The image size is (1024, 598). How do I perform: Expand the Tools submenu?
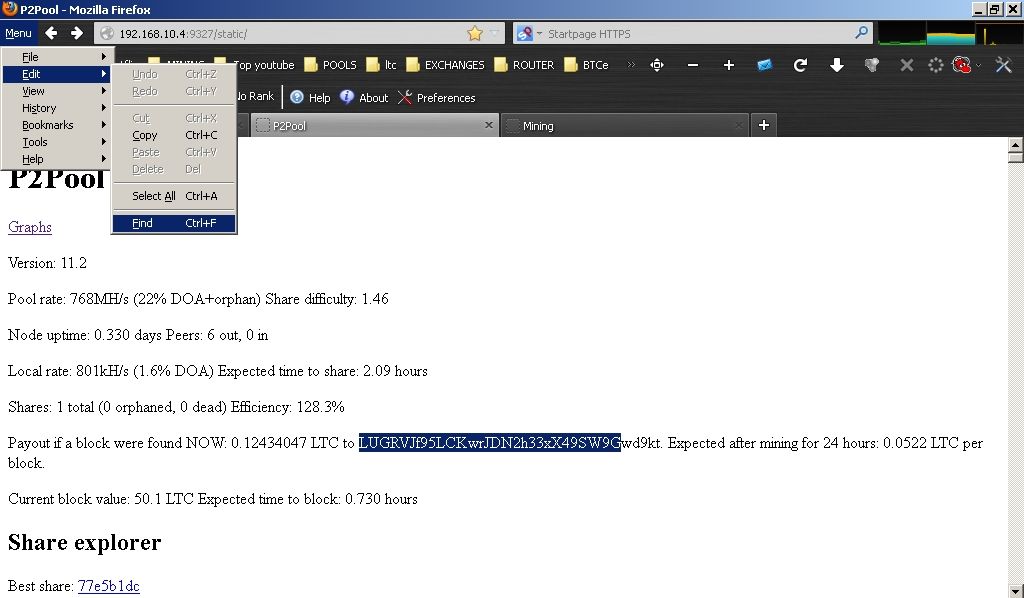click(x=59, y=142)
